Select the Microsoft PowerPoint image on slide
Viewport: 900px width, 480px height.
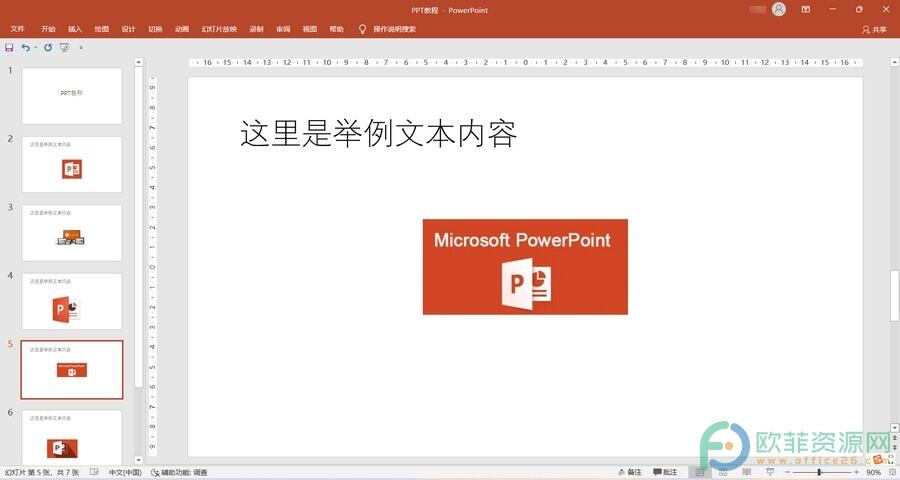click(525, 266)
